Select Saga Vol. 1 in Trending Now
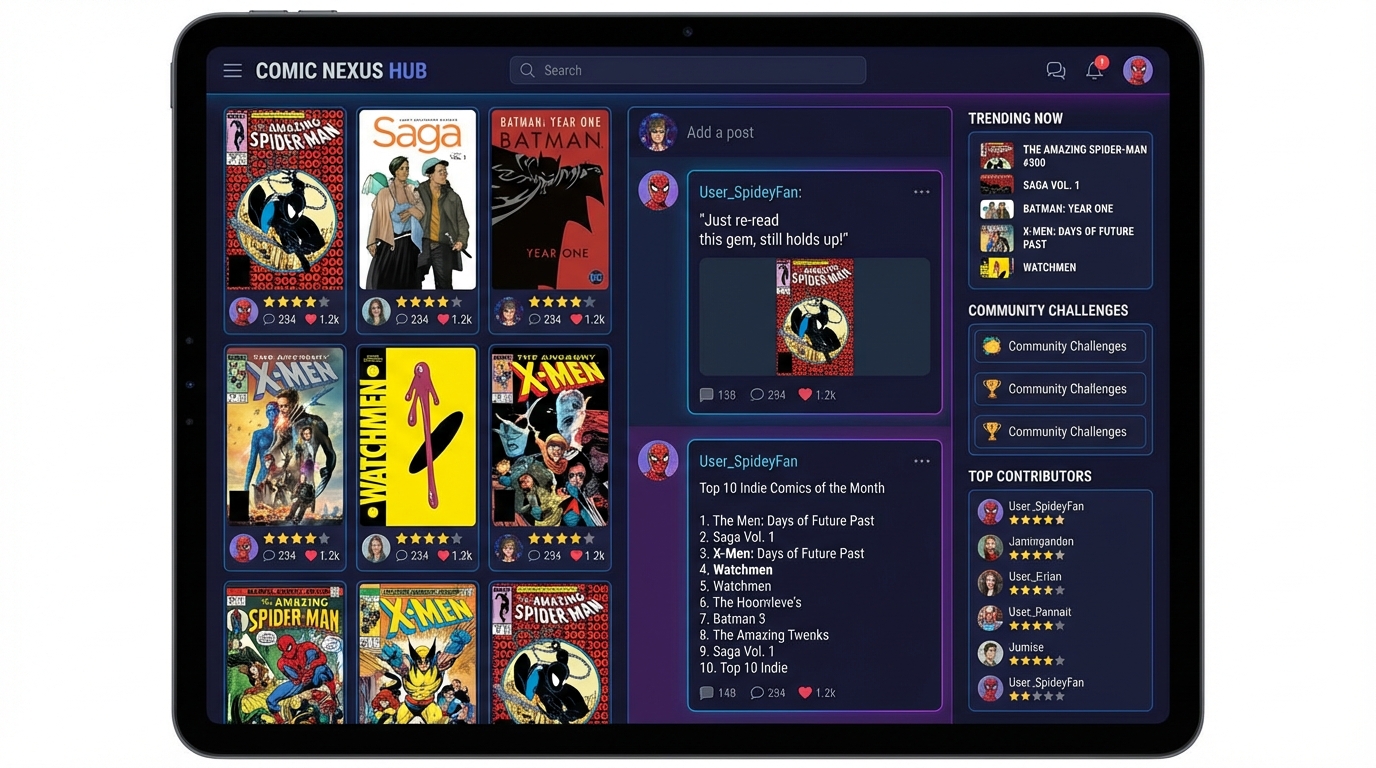The image size is (1376, 768). click(1050, 185)
